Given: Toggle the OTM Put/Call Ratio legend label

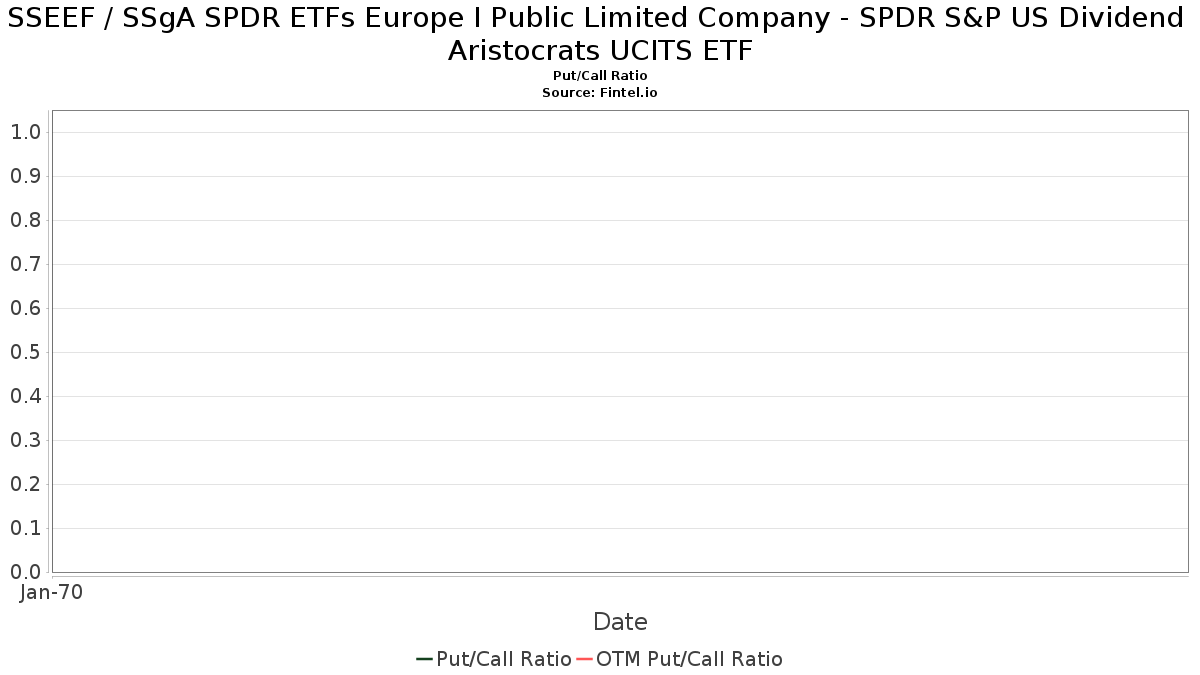Looking at the screenshot, I should click(689, 659).
